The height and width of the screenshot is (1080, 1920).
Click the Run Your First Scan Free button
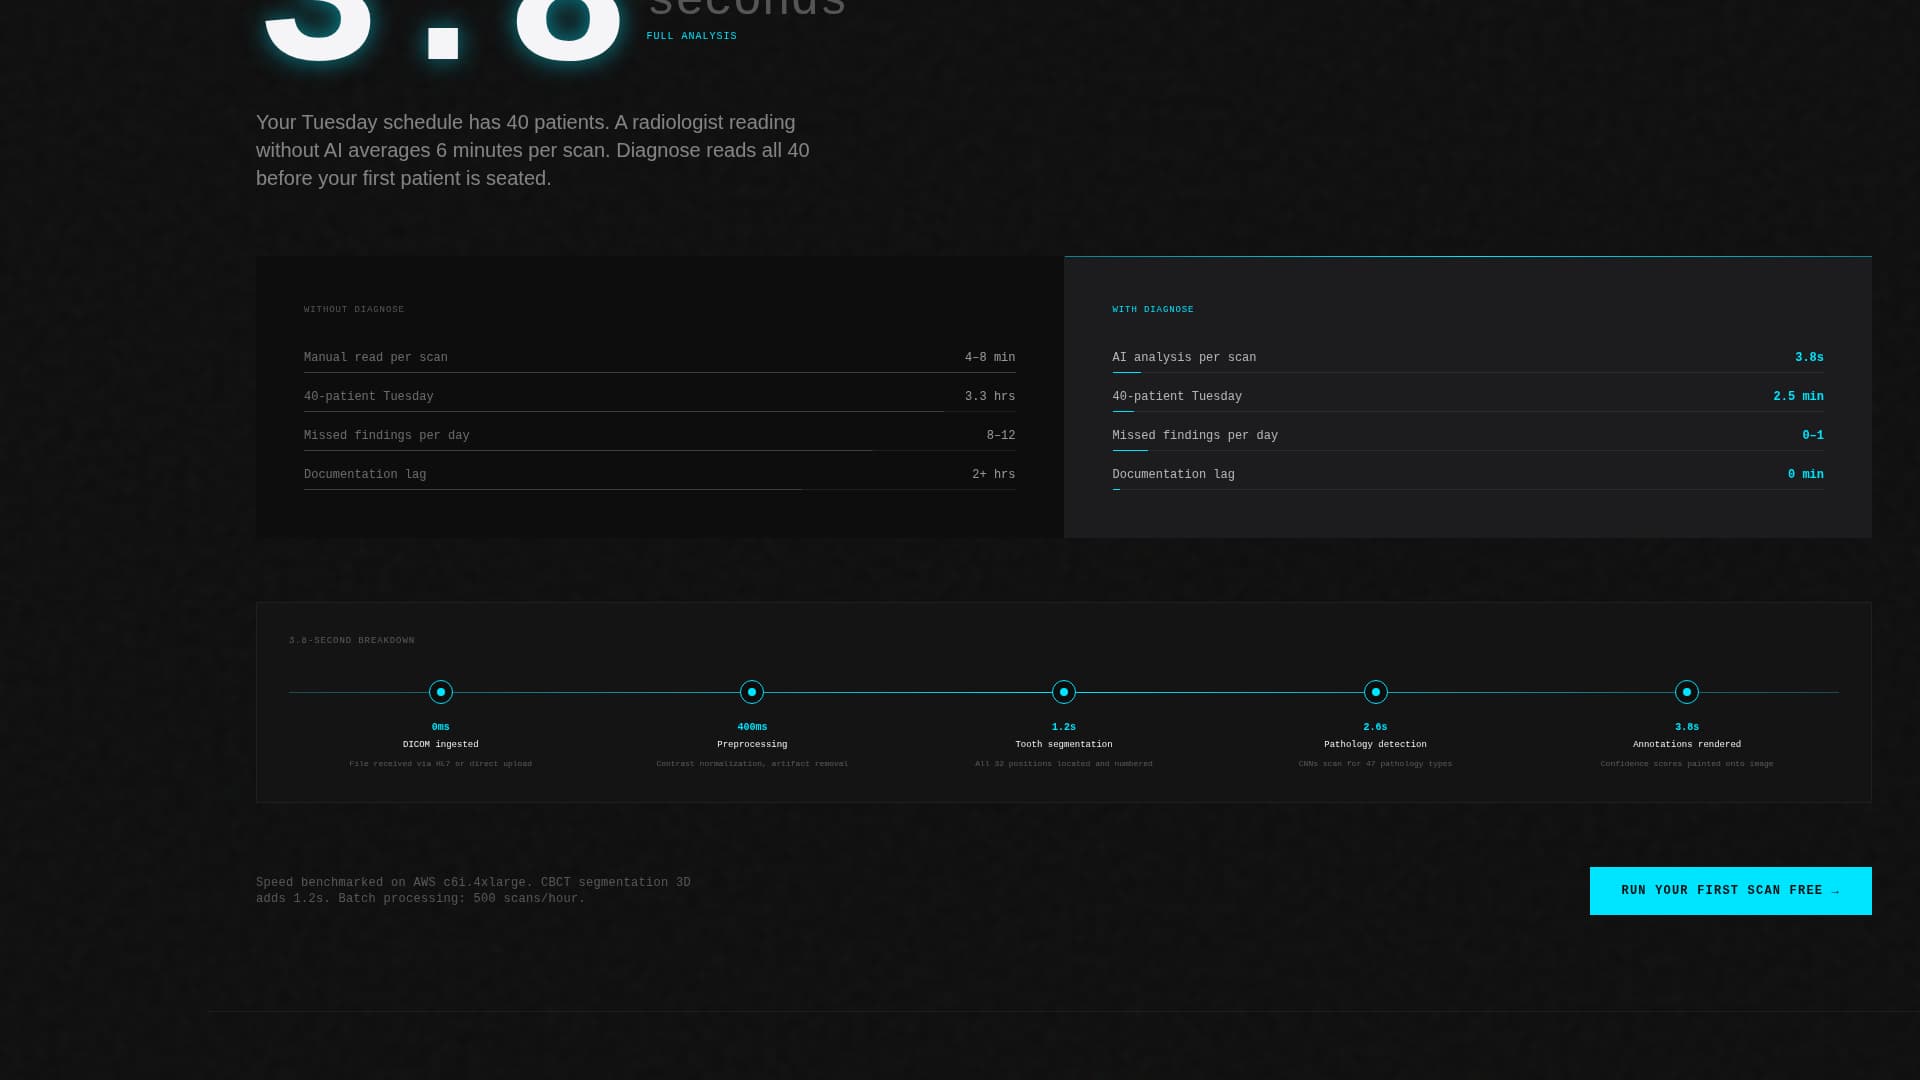pyautogui.click(x=1730, y=891)
